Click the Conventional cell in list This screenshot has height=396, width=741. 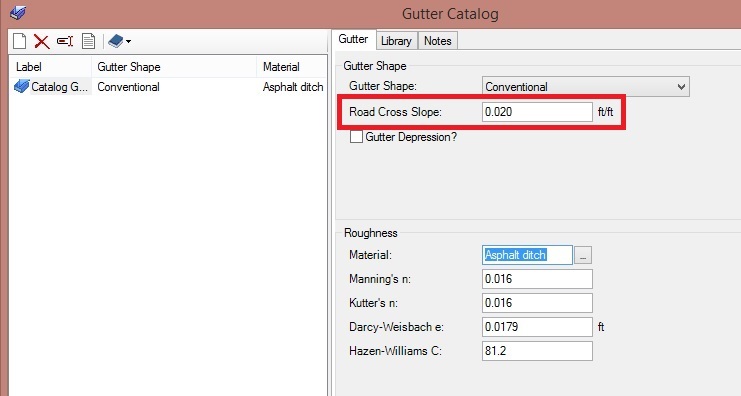point(129,87)
